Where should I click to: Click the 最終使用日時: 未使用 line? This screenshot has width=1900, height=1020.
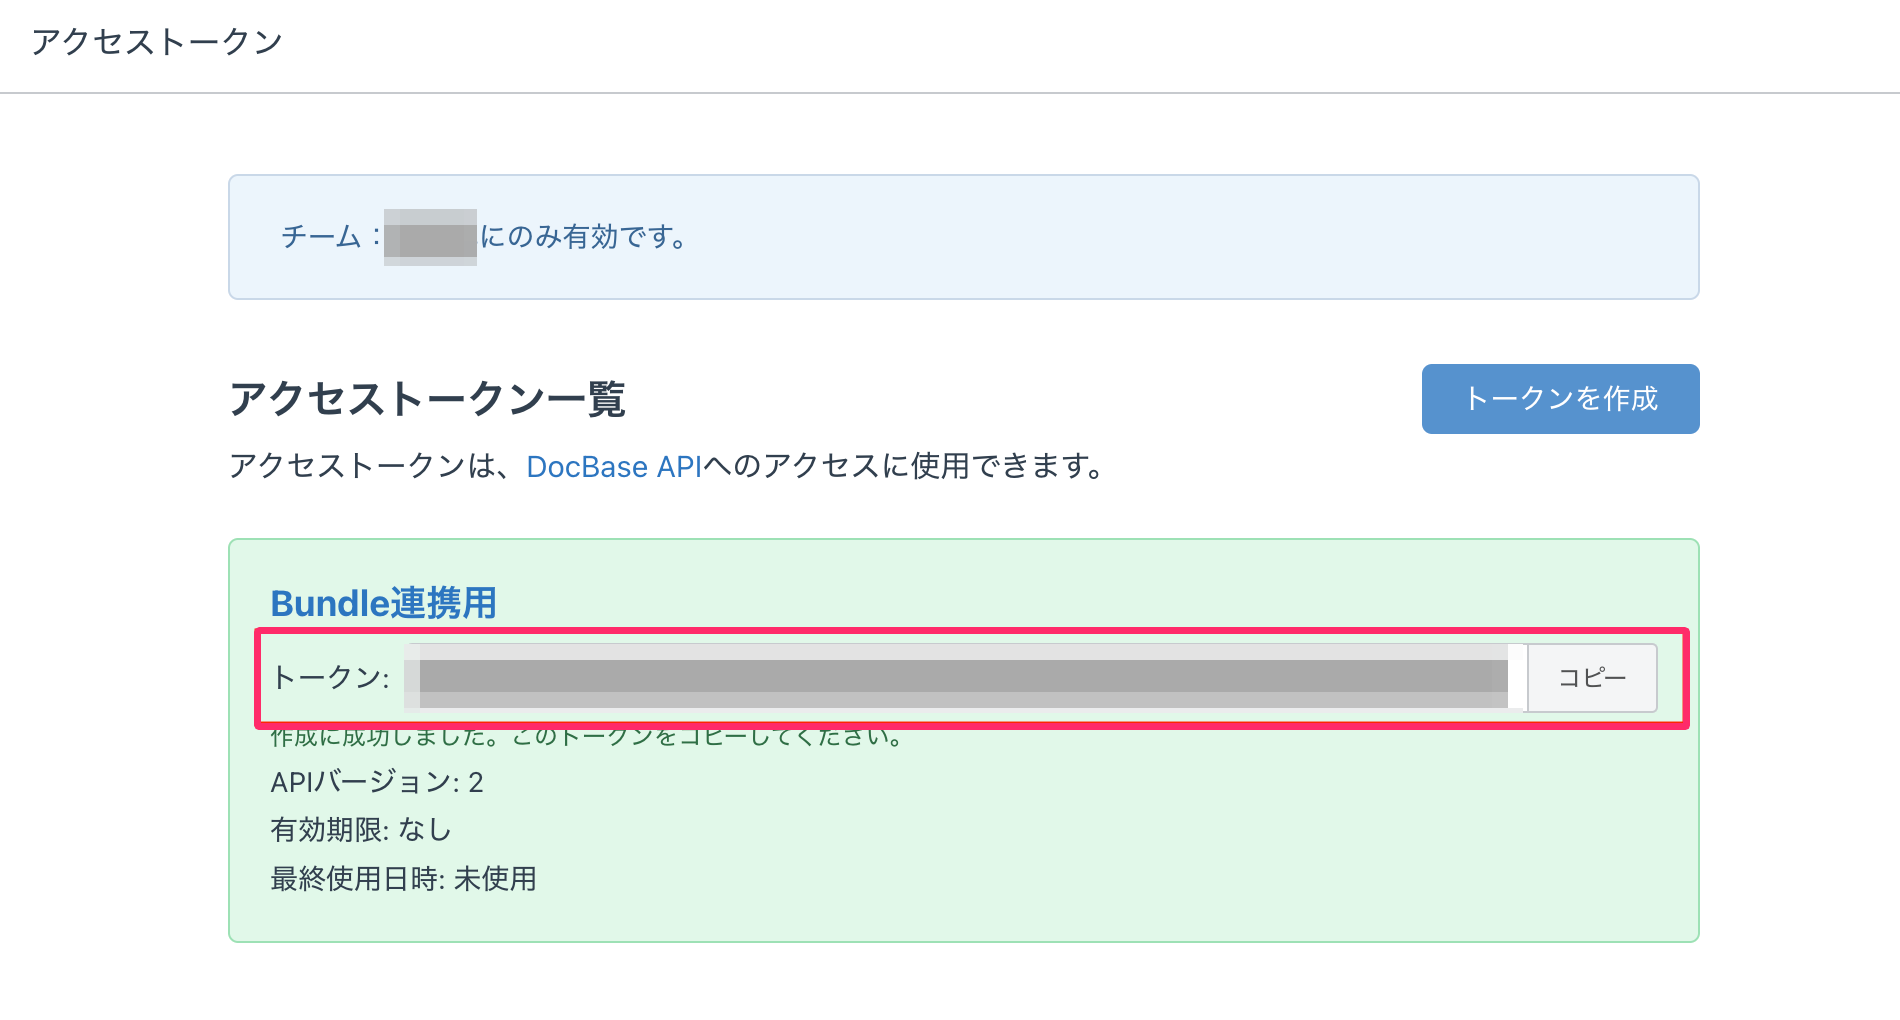pyautogui.click(x=404, y=879)
